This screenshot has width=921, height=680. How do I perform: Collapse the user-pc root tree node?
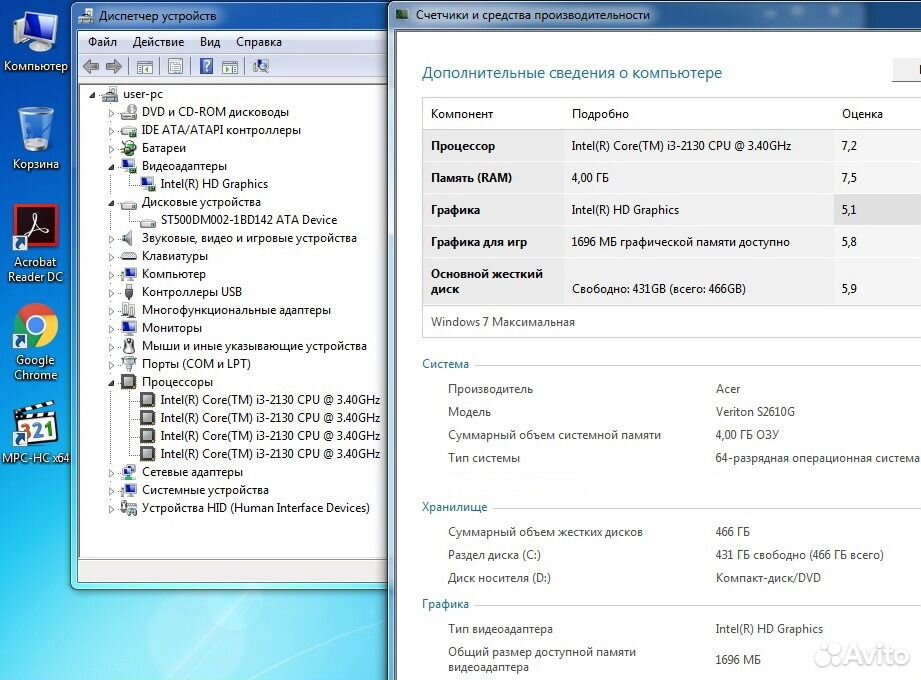tap(92, 95)
